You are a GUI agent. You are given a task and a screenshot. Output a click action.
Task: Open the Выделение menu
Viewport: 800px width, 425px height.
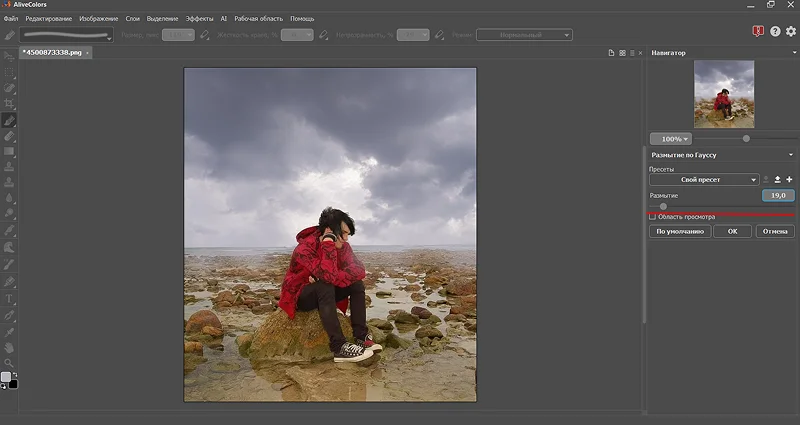coord(162,18)
